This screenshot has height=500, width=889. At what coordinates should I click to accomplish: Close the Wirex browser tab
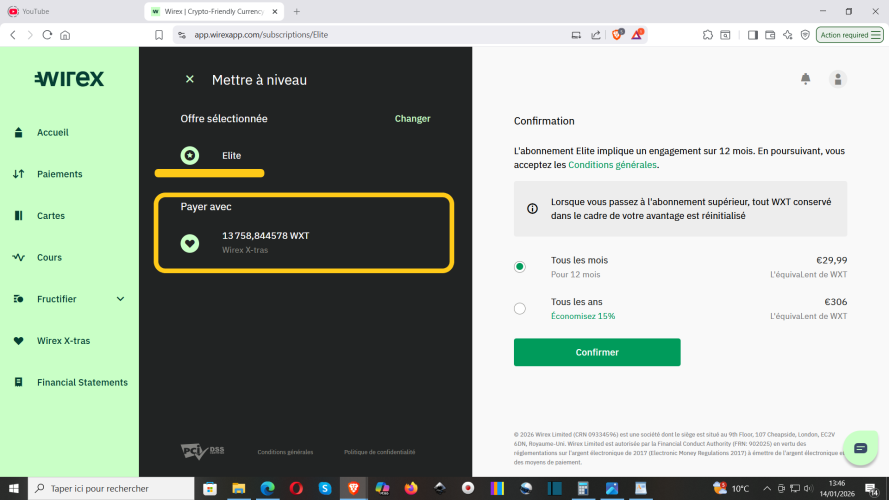pos(275,11)
